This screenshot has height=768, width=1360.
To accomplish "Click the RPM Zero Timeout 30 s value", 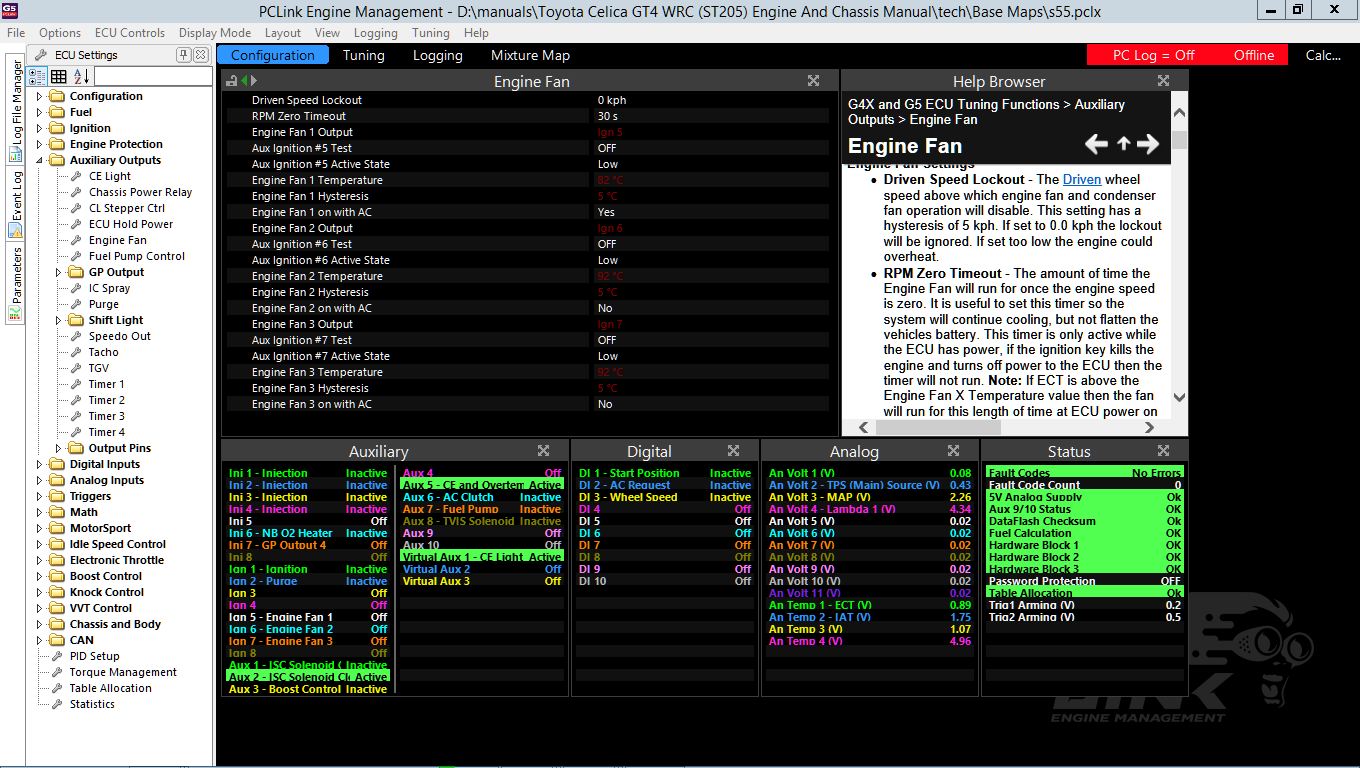I will pos(711,116).
